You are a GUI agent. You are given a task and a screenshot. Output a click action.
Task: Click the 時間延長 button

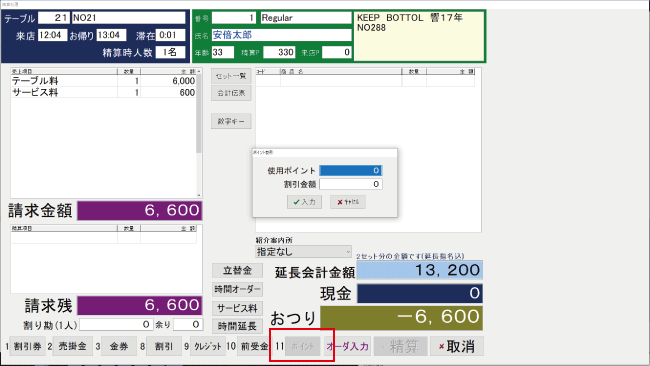click(x=238, y=326)
